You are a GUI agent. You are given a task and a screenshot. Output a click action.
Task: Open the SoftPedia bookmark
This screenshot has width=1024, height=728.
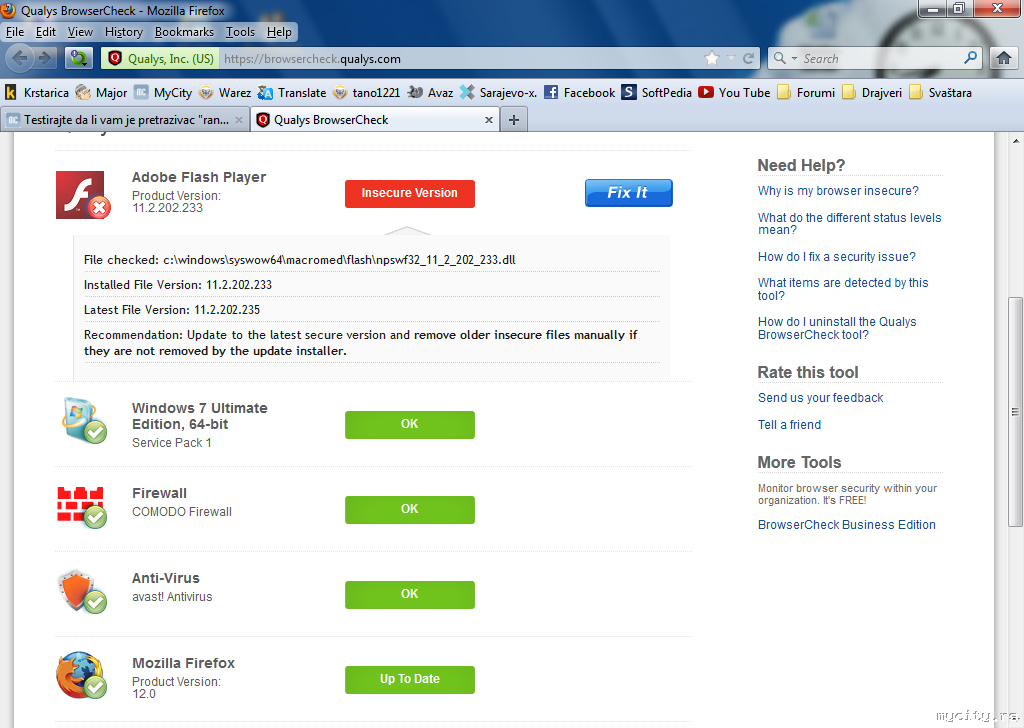(x=656, y=93)
